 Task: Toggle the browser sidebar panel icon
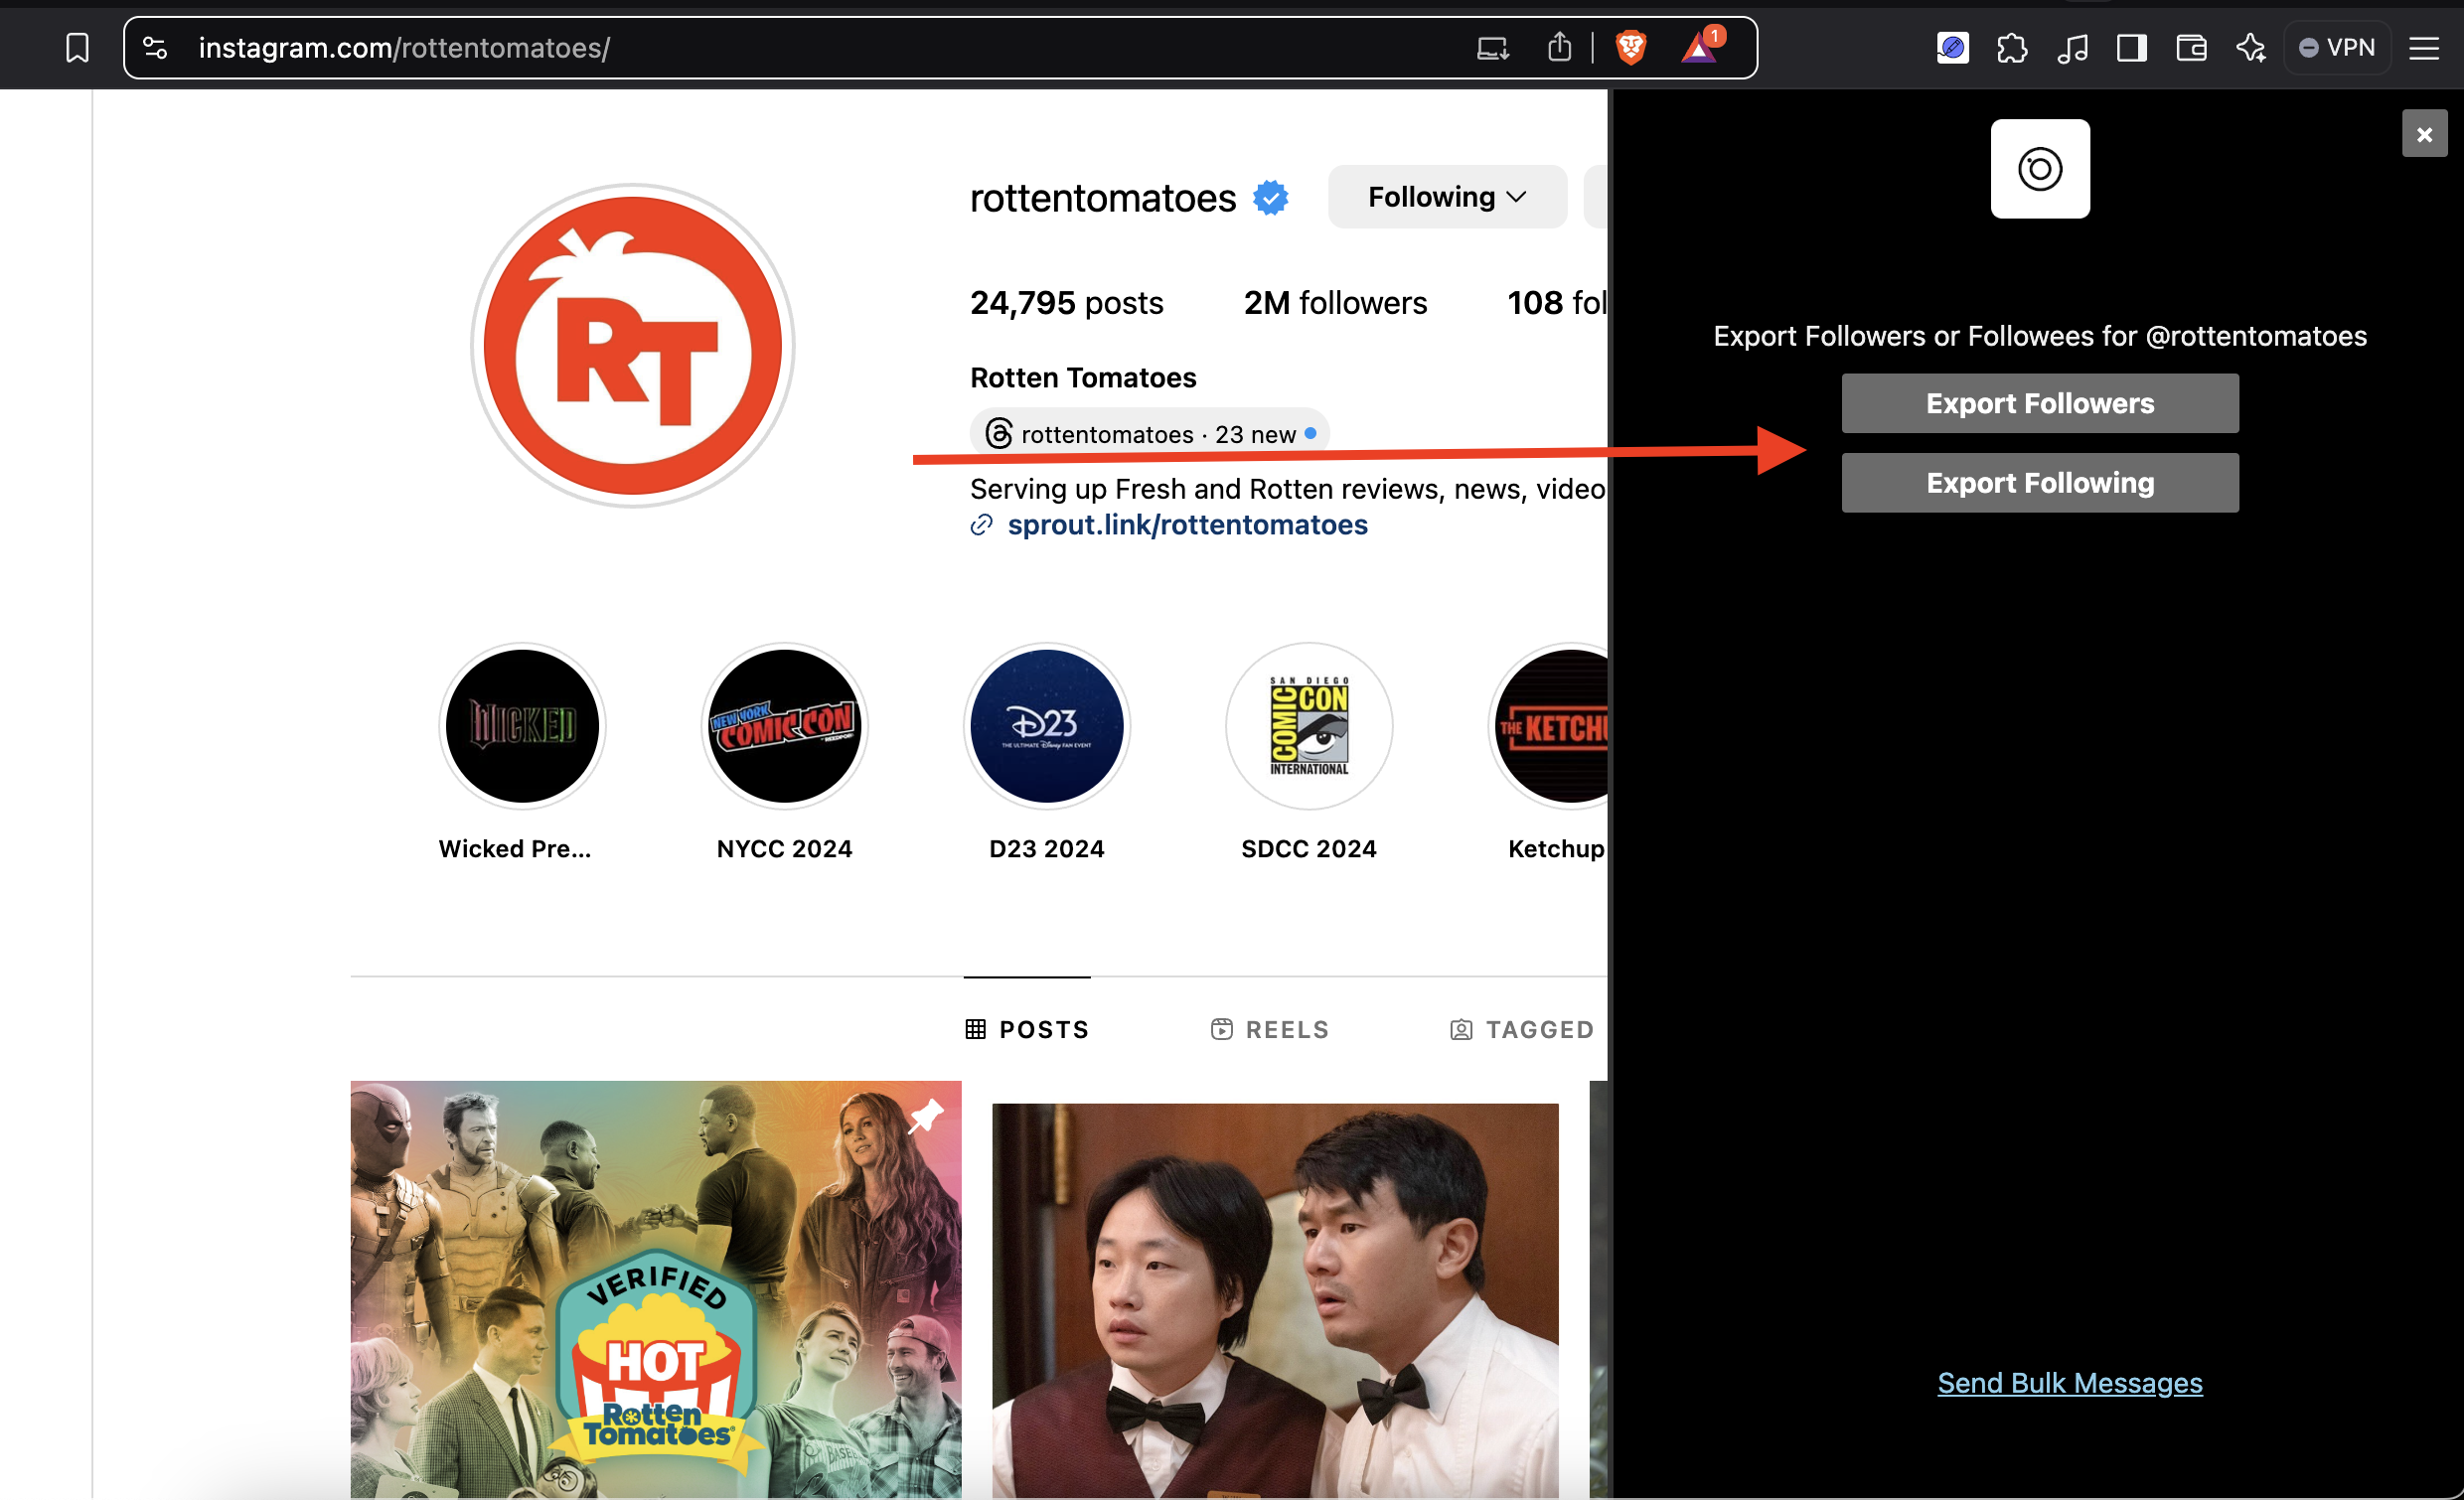pos(2131,48)
